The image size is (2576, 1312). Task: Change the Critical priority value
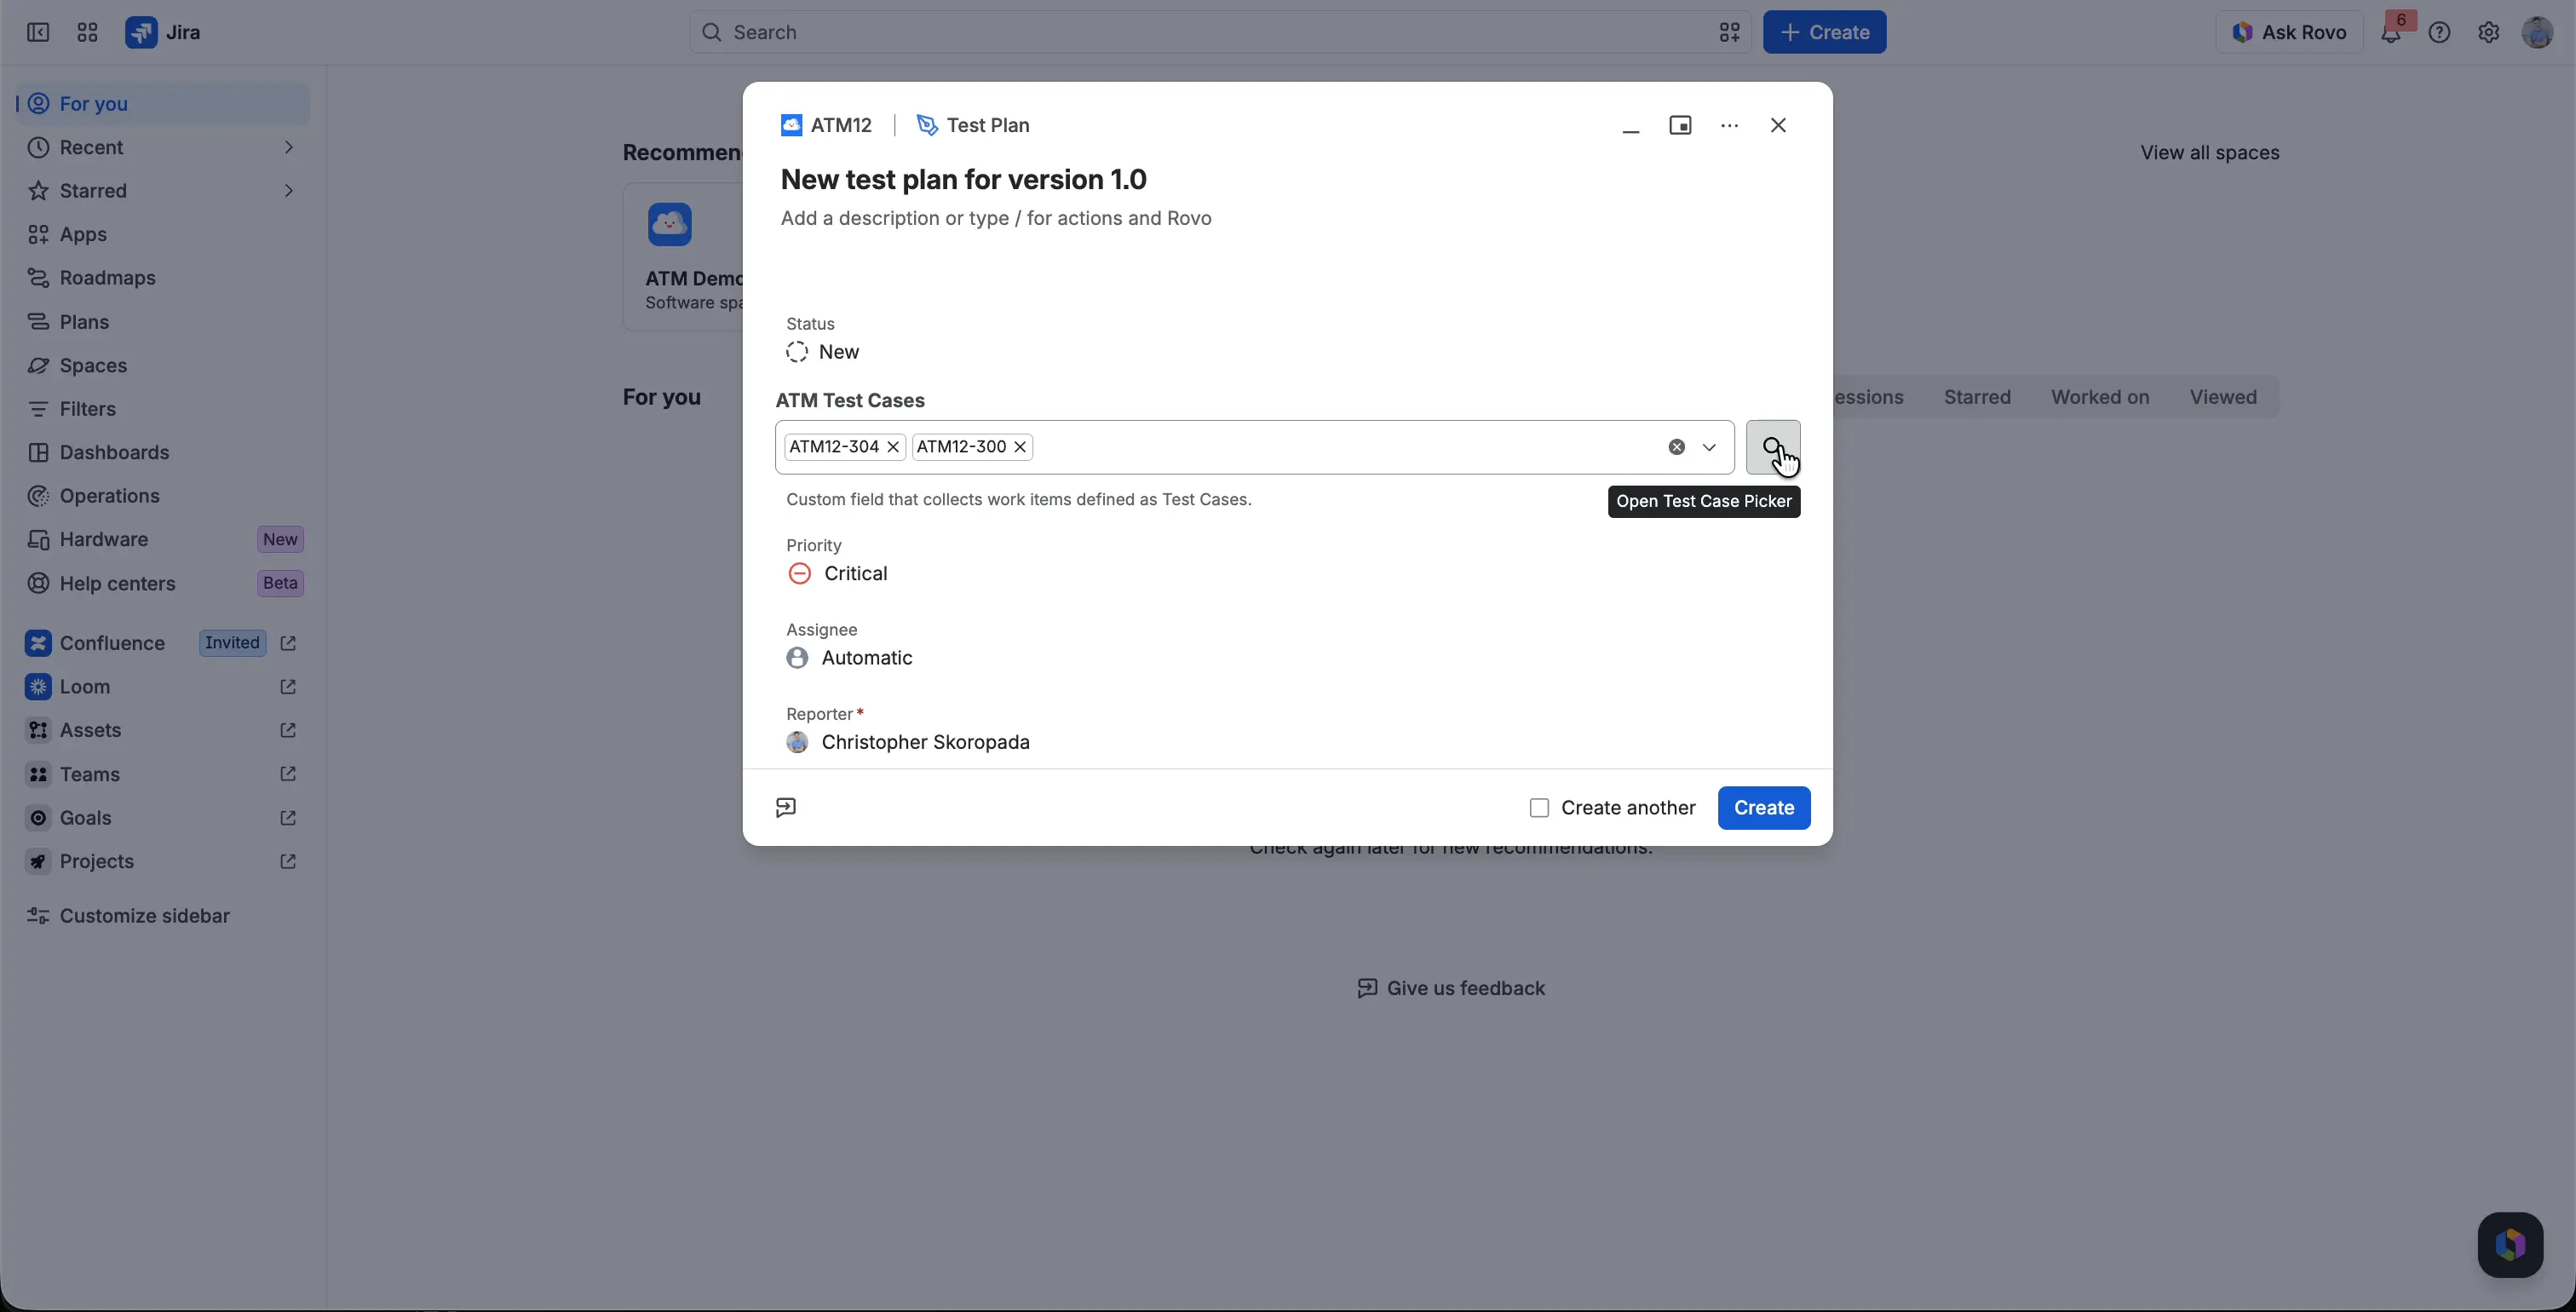[838, 574]
